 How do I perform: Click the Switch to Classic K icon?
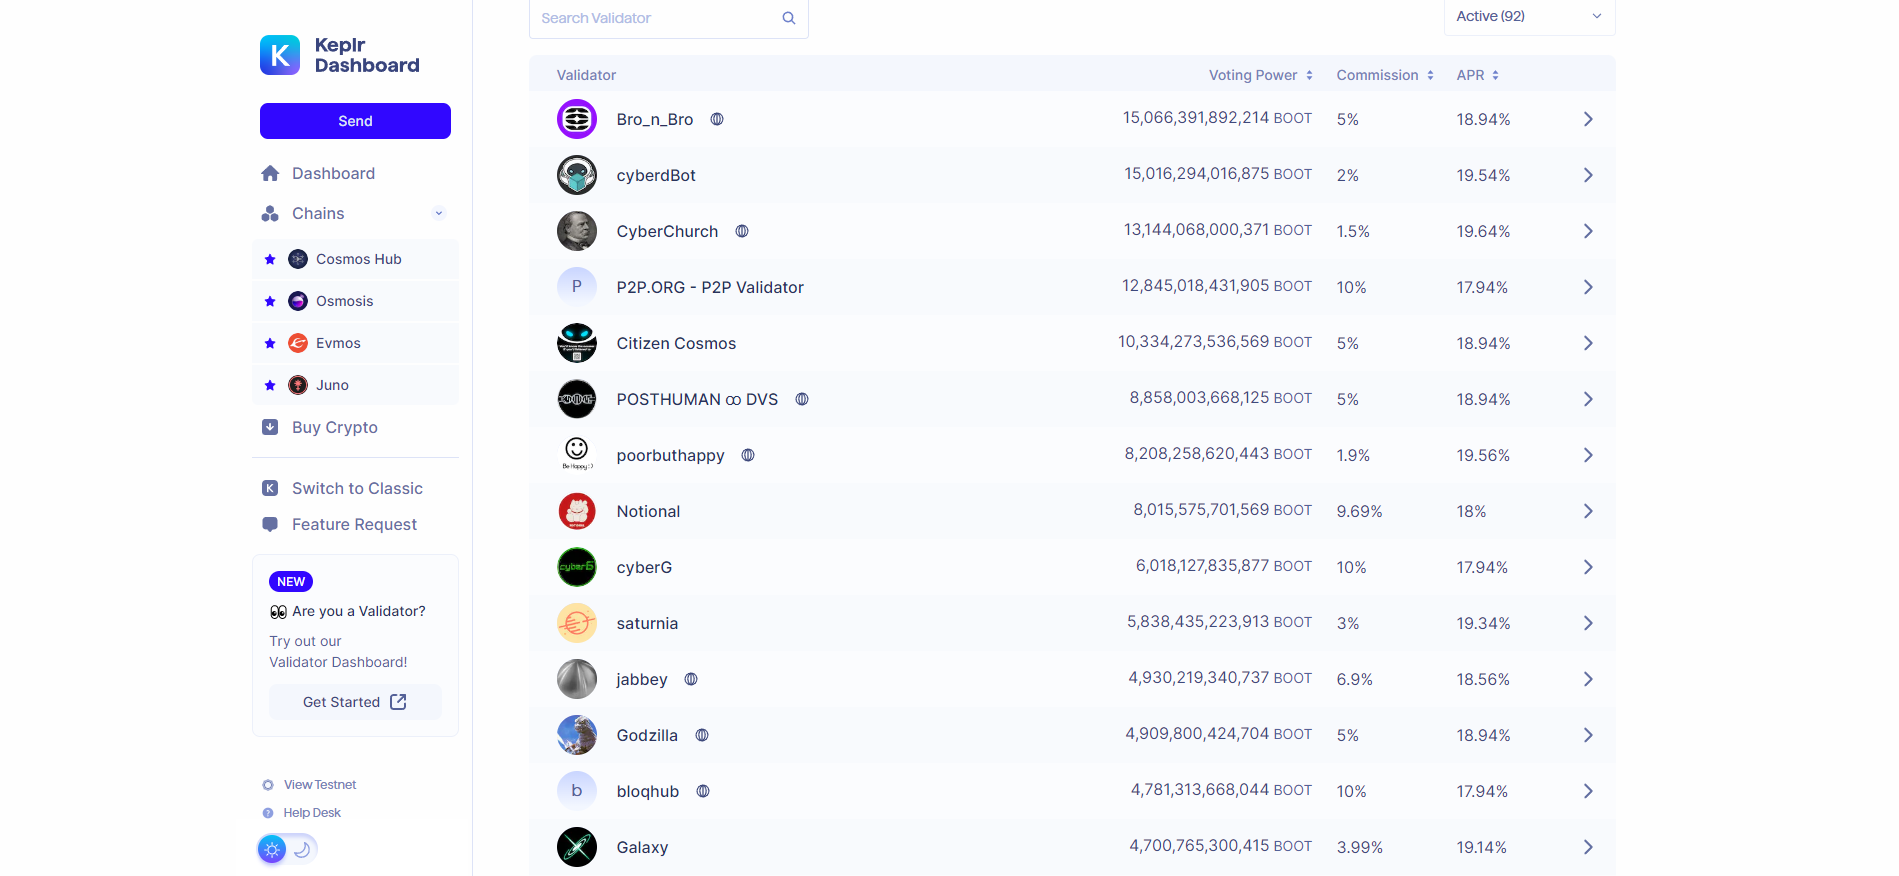(270, 488)
